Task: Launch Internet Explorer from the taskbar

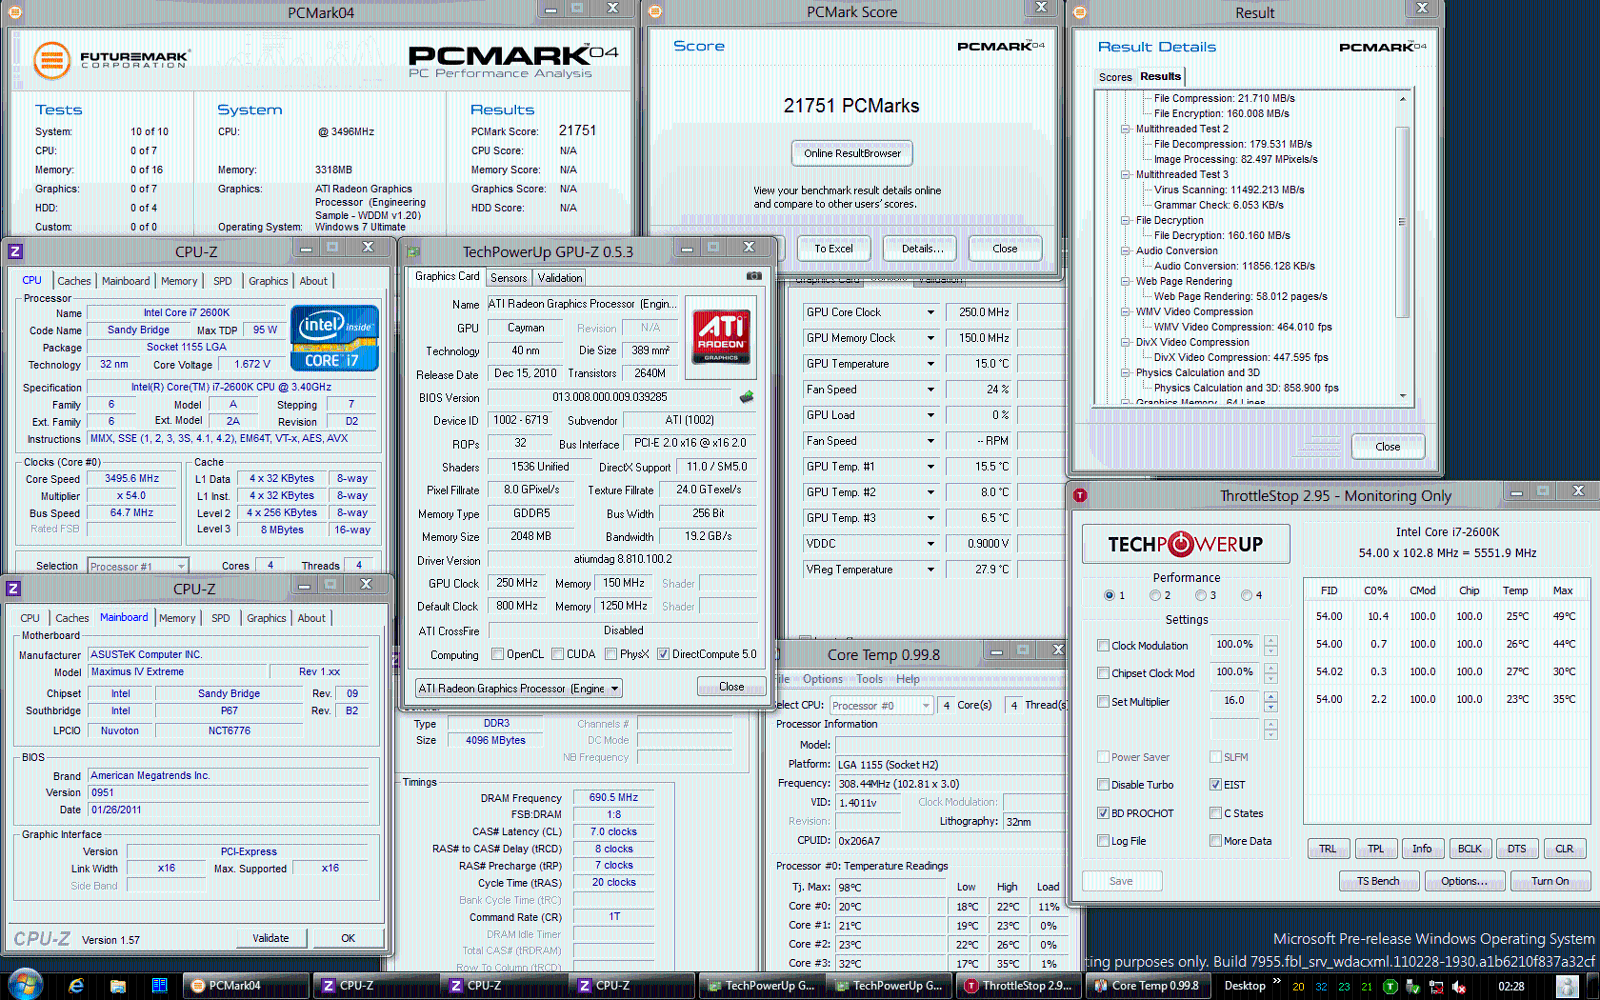Action: point(77,986)
